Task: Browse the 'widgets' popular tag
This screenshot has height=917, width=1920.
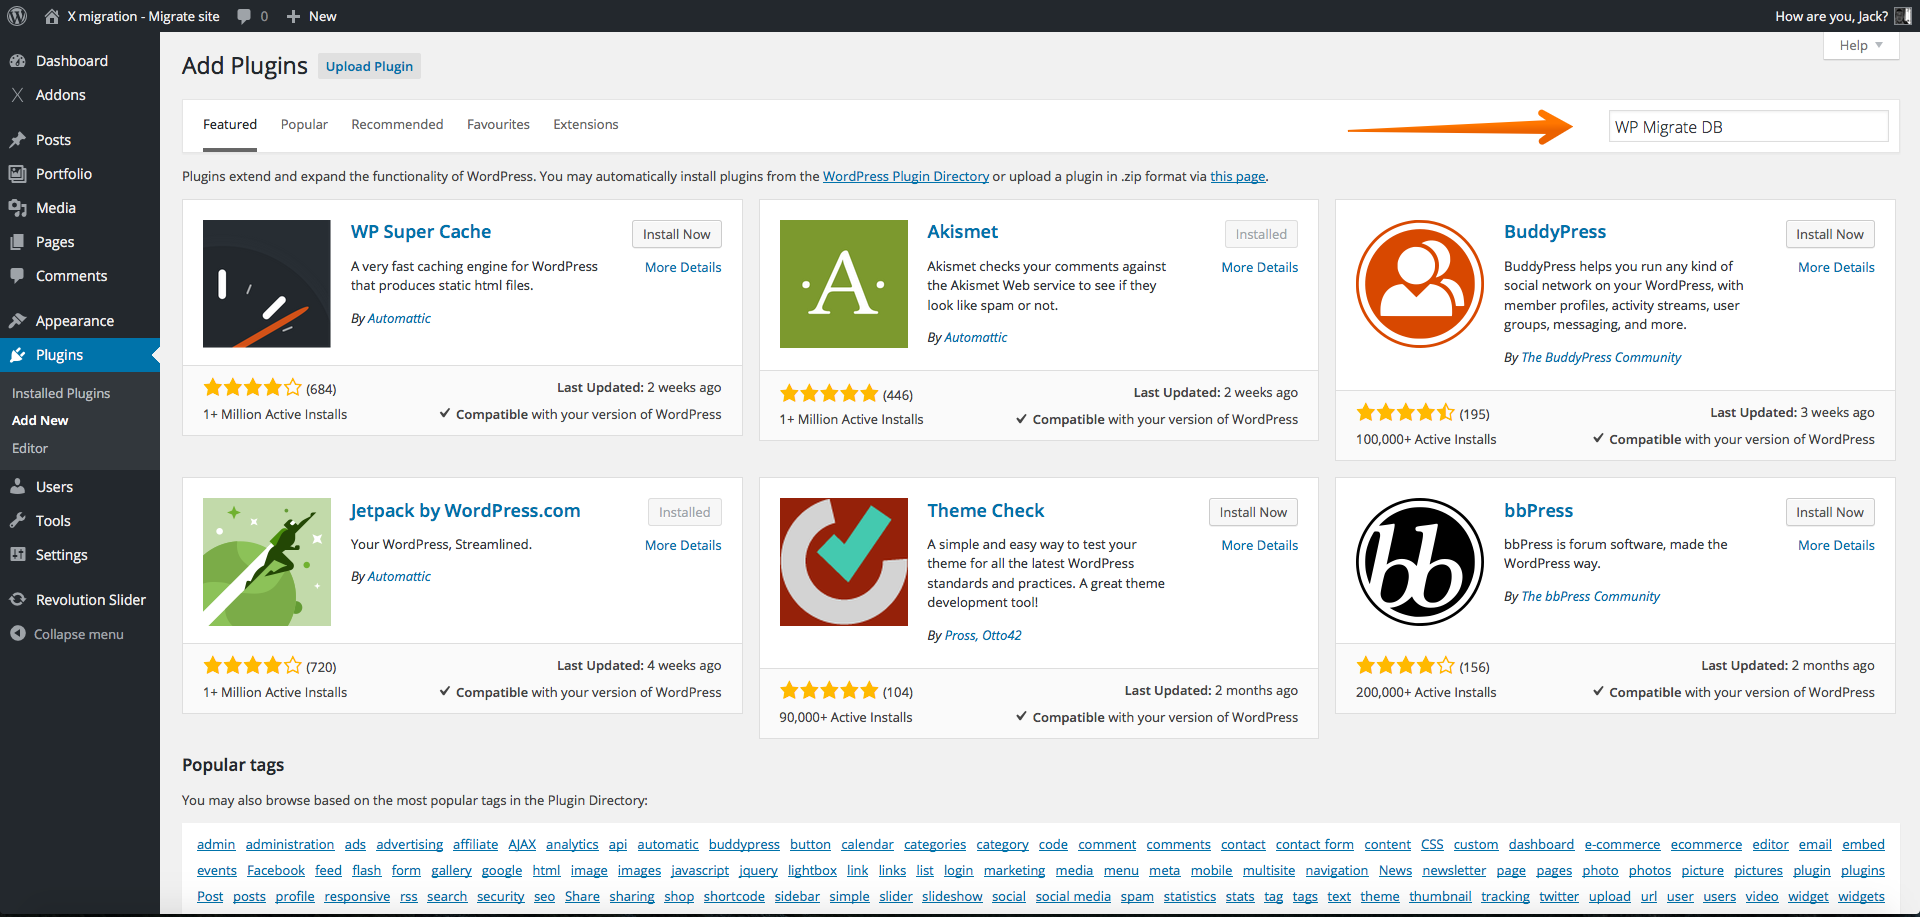Action: click(x=1861, y=897)
